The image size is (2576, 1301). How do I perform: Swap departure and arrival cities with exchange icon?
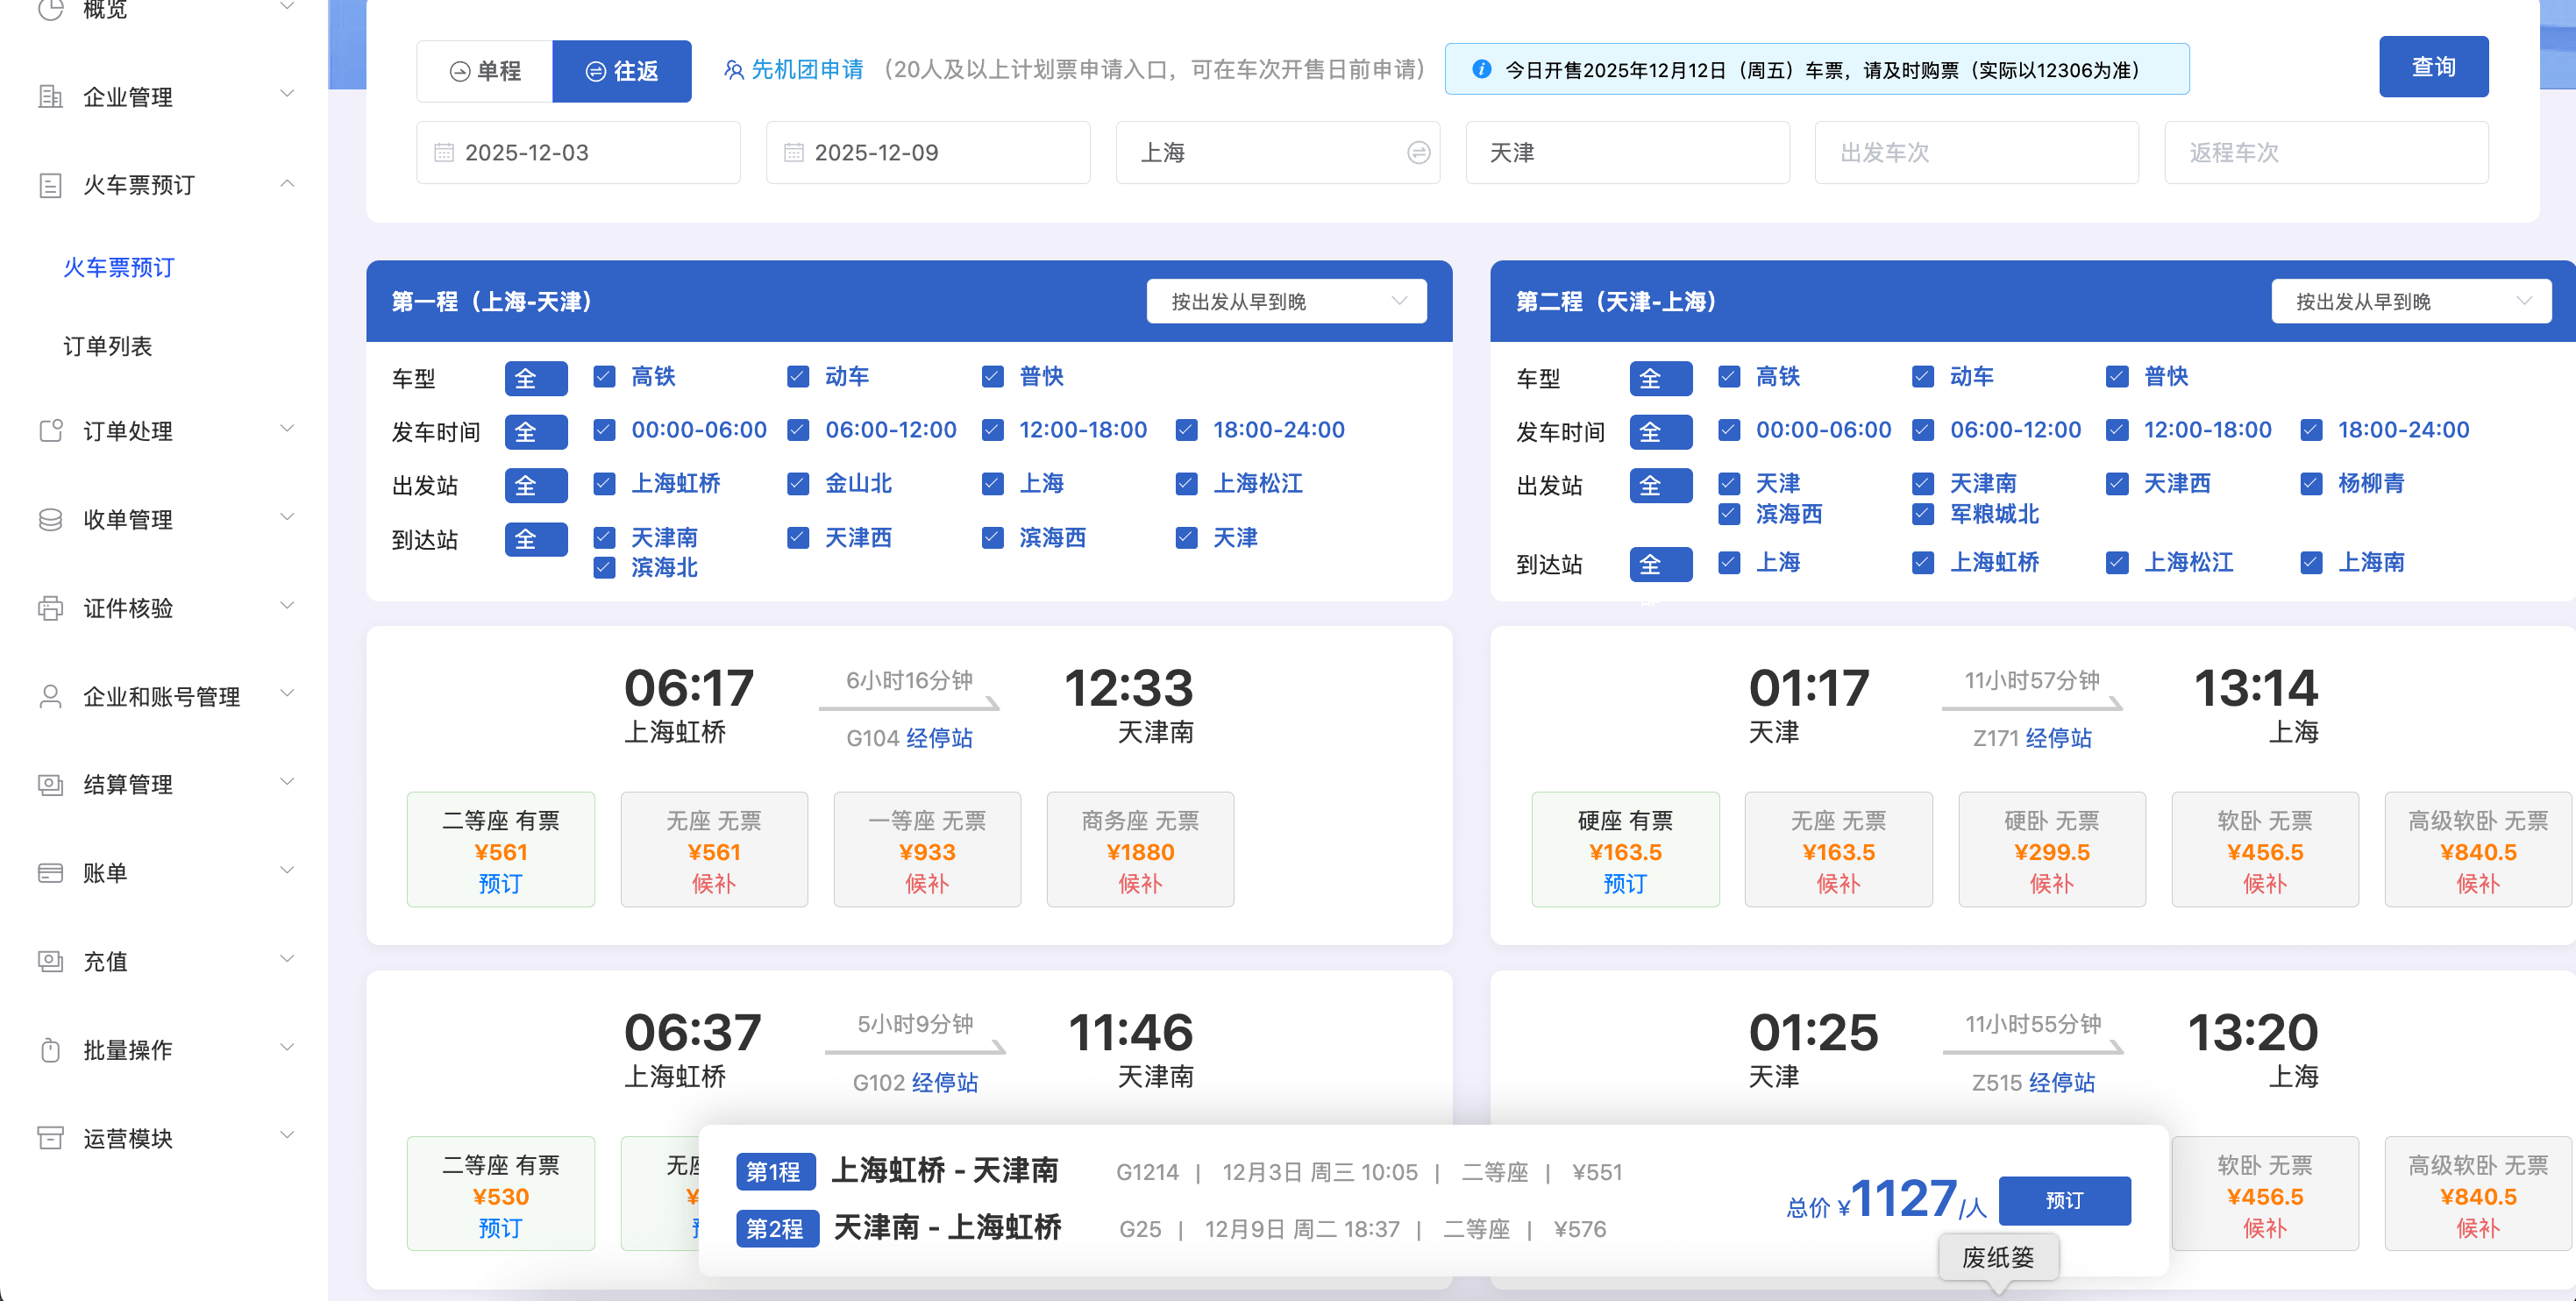click(x=1419, y=152)
